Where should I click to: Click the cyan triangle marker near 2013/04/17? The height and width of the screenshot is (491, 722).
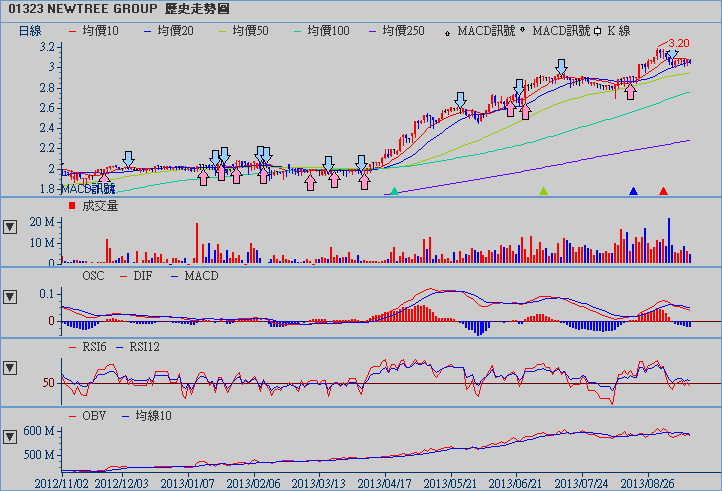click(395, 190)
